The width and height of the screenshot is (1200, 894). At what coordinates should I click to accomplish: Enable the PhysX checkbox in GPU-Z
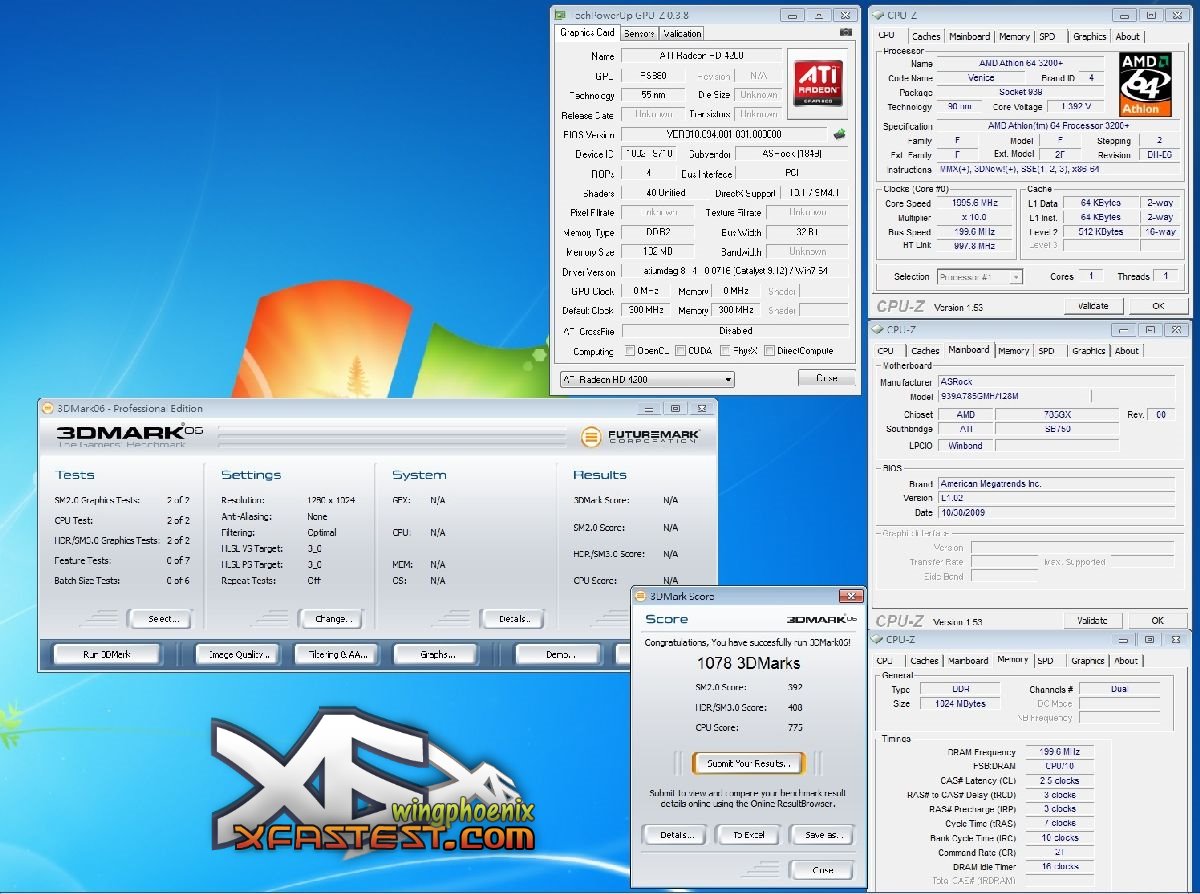click(x=725, y=351)
